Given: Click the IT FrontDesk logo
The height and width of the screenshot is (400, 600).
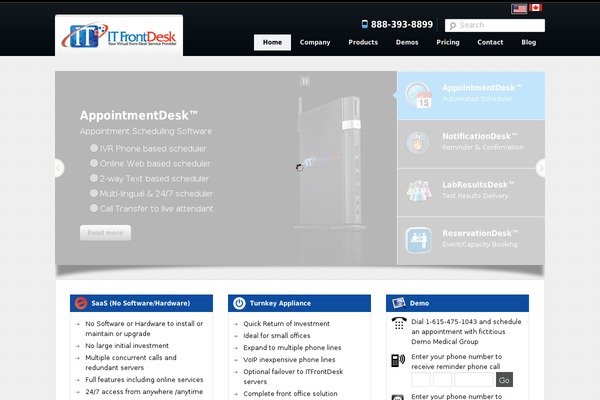Looking at the screenshot, I should pos(119,36).
